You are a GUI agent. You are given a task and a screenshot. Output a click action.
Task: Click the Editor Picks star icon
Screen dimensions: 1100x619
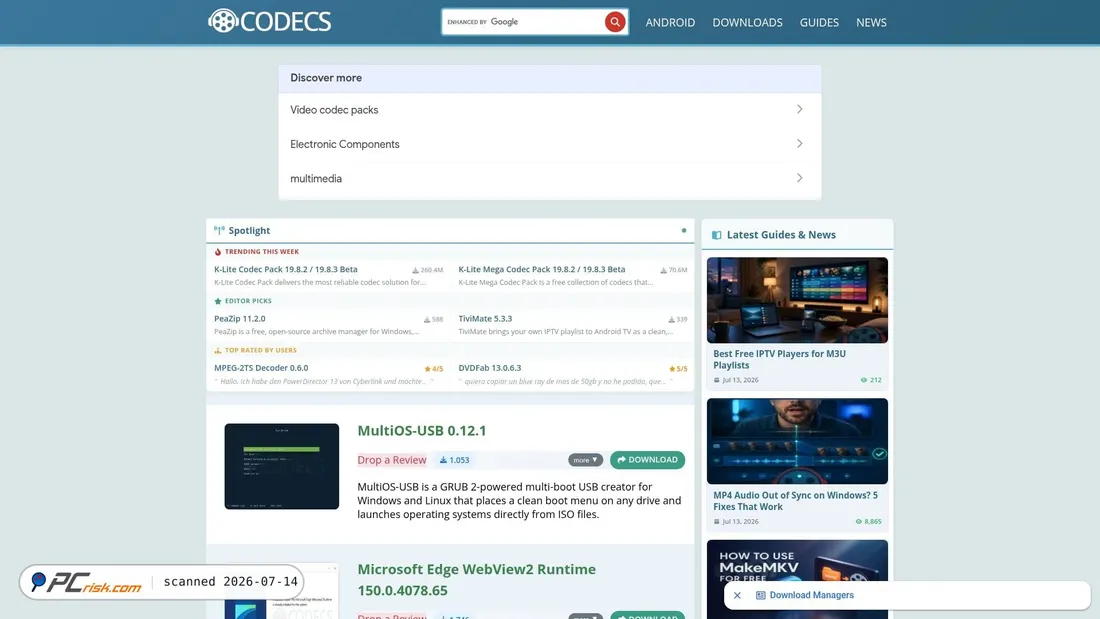tap(217, 301)
